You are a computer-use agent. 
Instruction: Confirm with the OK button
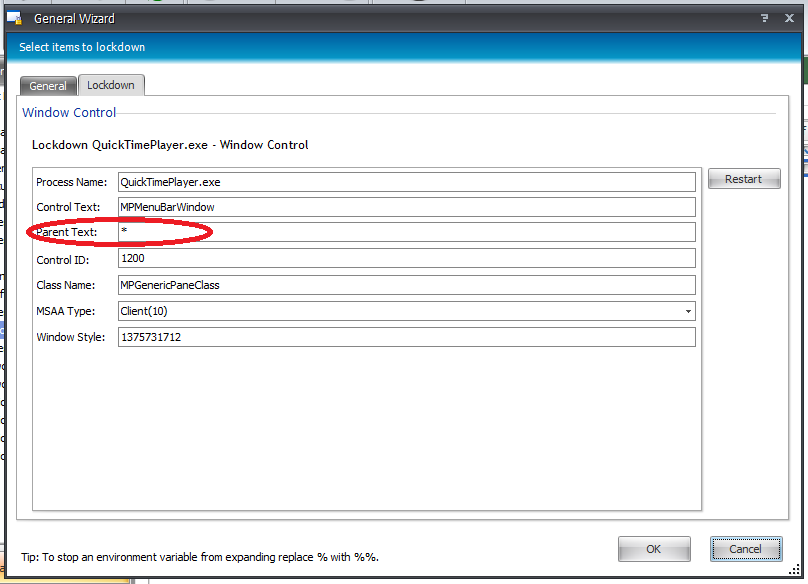tap(654, 549)
